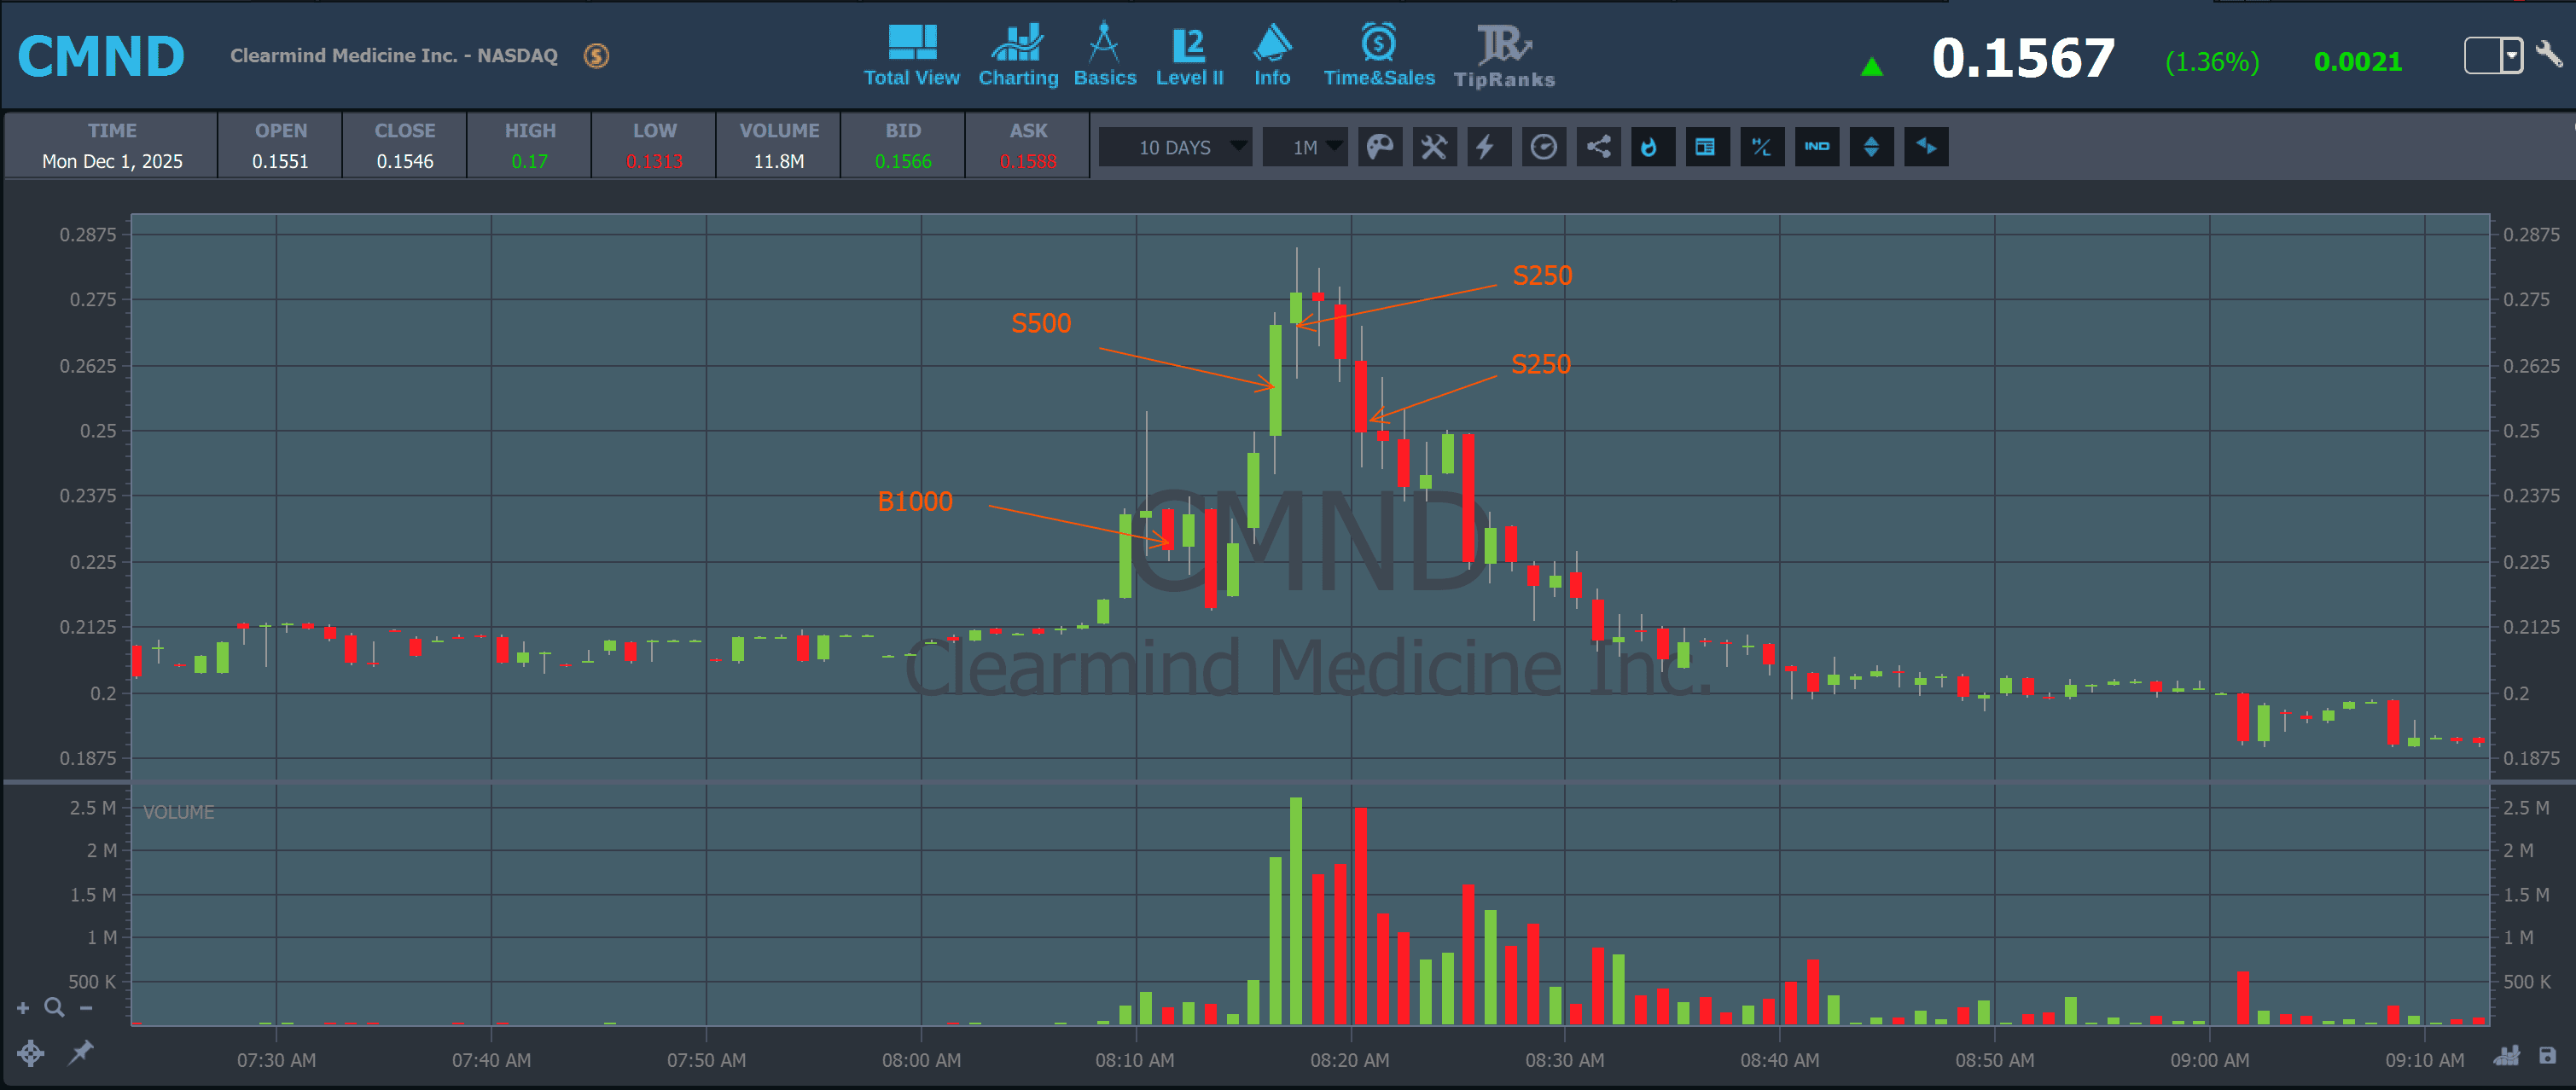Click the zoom out minus control

click(87, 1008)
